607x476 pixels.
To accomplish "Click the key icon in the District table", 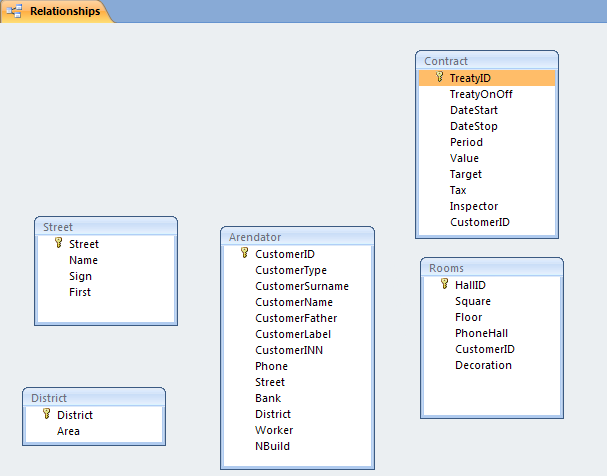I will [46, 414].
